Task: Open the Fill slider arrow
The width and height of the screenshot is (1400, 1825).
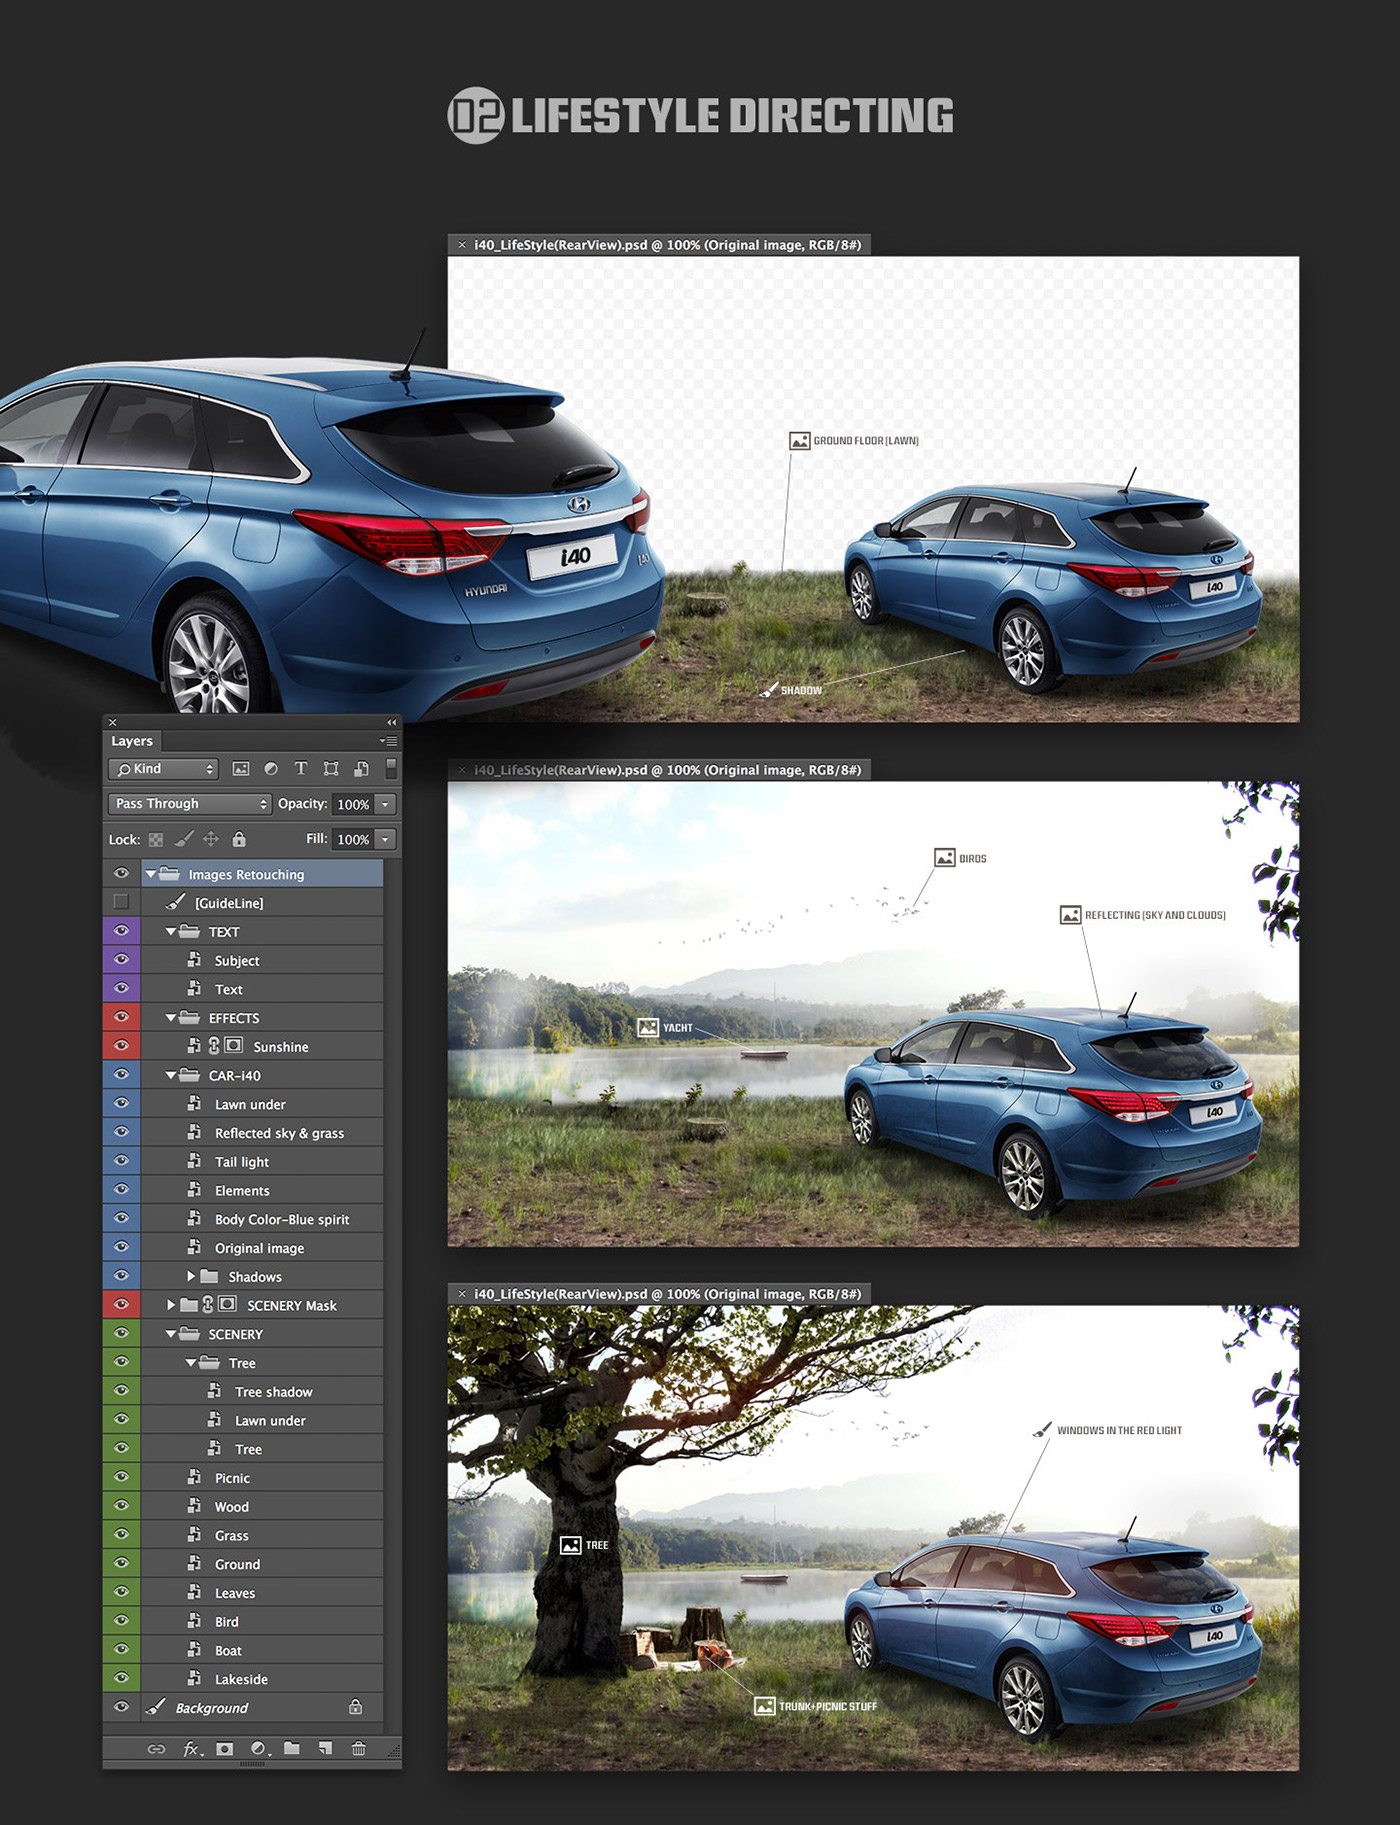Action: coord(385,839)
